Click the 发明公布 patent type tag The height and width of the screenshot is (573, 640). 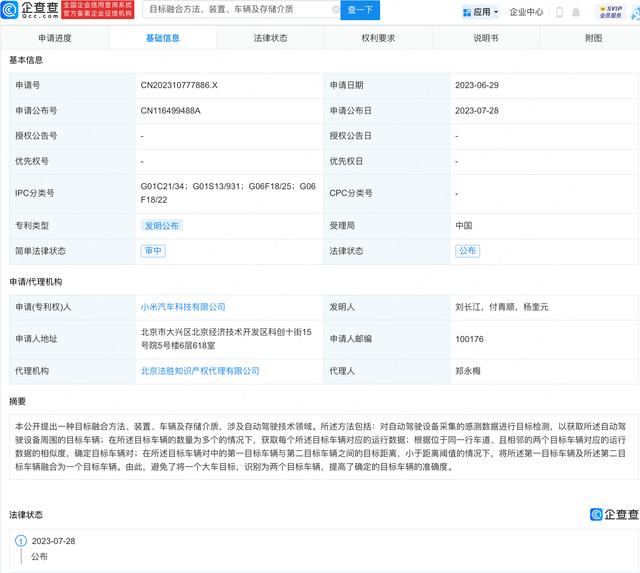point(161,226)
